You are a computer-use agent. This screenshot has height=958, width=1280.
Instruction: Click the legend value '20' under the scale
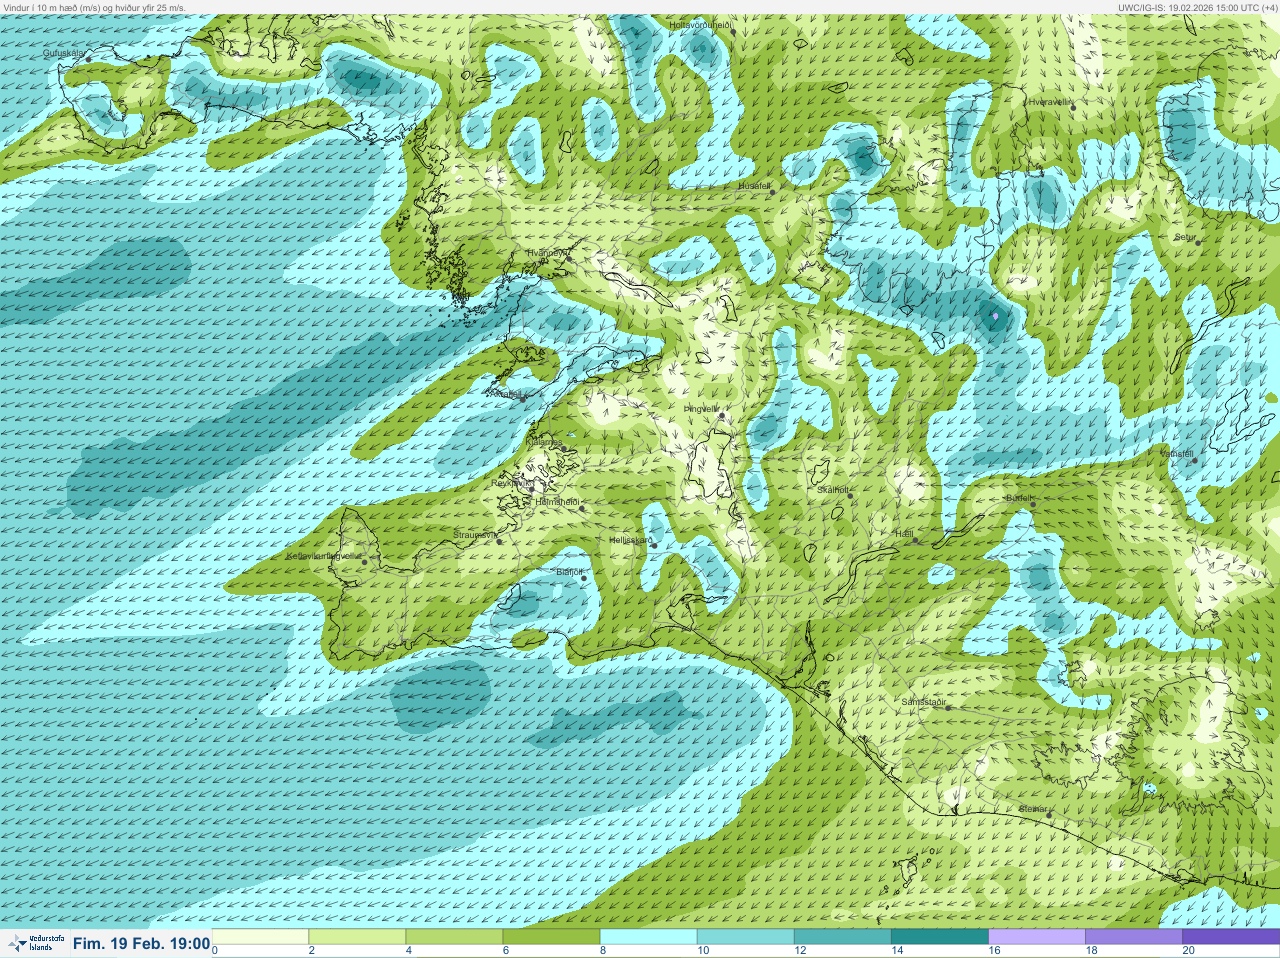click(1188, 951)
